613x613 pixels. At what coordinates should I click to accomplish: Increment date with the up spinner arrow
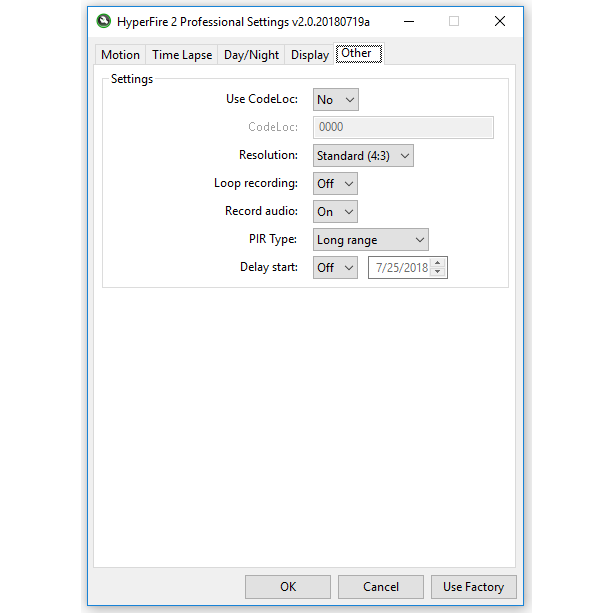click(437, 263)
